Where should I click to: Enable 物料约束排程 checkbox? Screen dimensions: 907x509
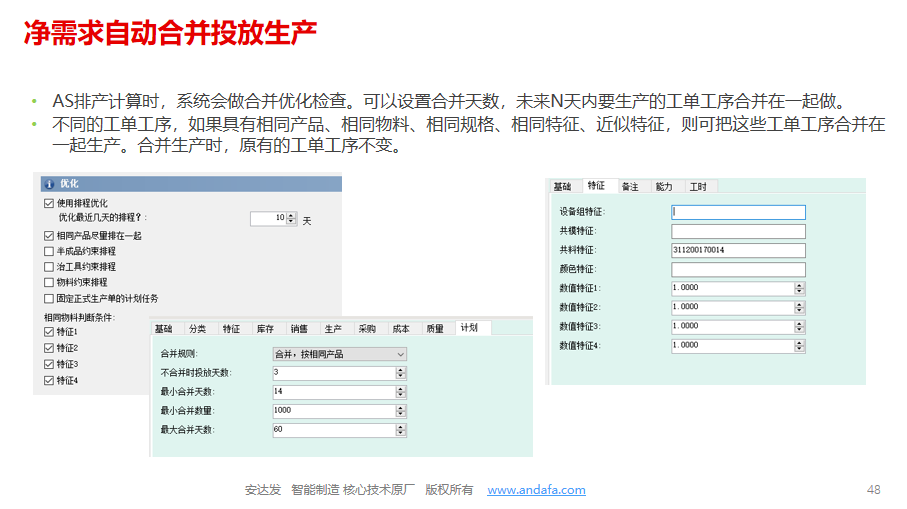click(x=49, y=283)
